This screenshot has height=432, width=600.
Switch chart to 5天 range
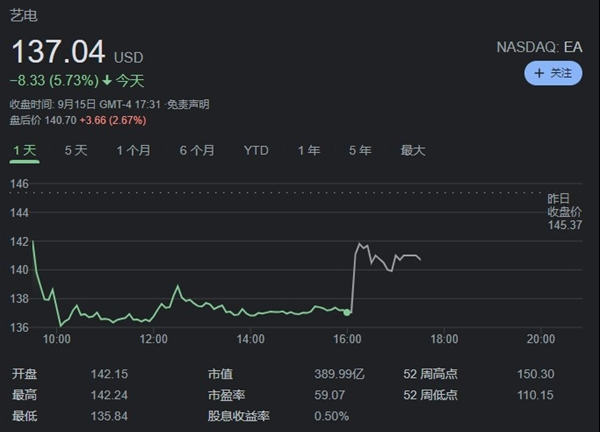tap(76, 151)
